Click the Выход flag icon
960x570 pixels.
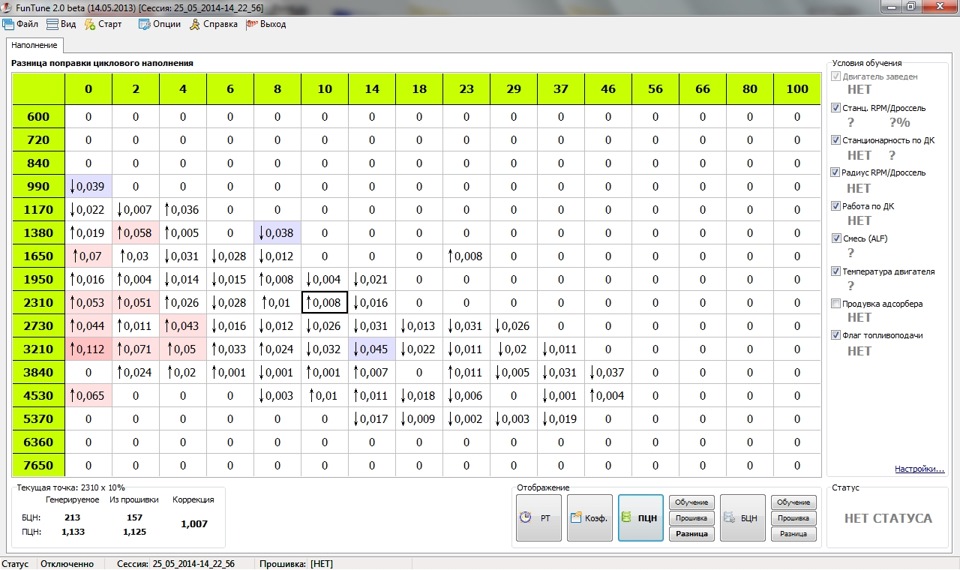point(251,24)
